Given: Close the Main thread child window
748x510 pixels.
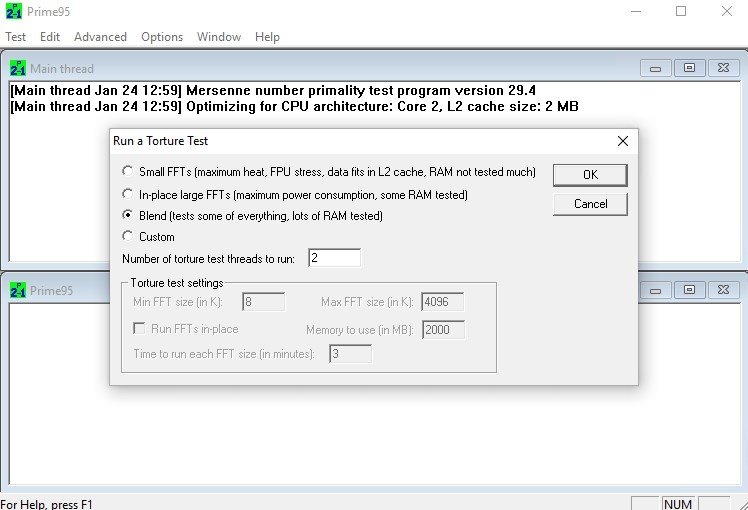Looking at the screenshot, I should point(723,68).
